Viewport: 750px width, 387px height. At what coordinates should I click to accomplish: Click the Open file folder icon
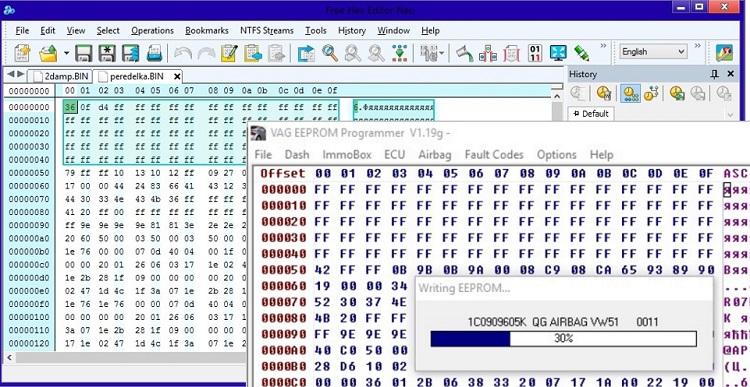coord(48,53)
